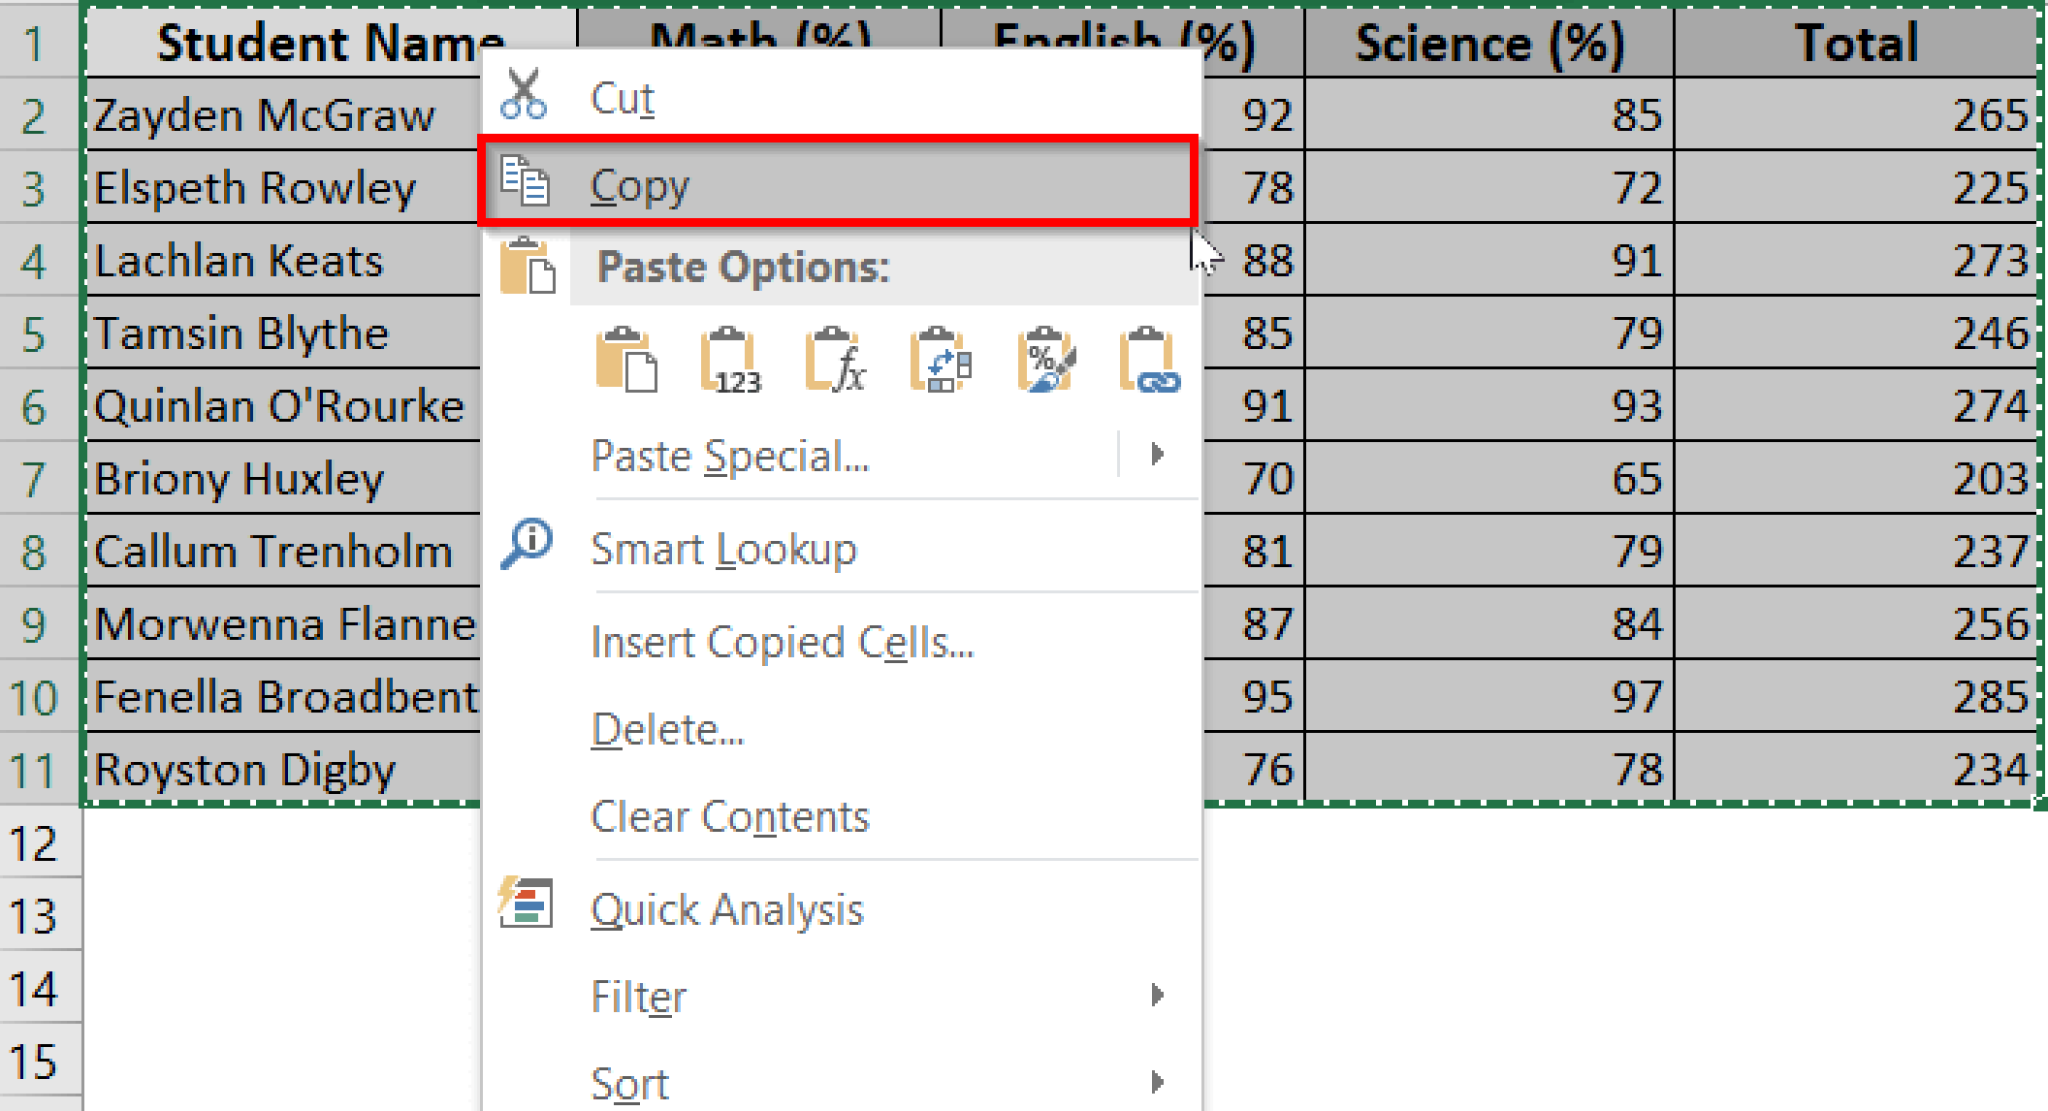The image size is (2048, 1111).
Task: Select Delete from the context menu
Action: pos(668,729)
